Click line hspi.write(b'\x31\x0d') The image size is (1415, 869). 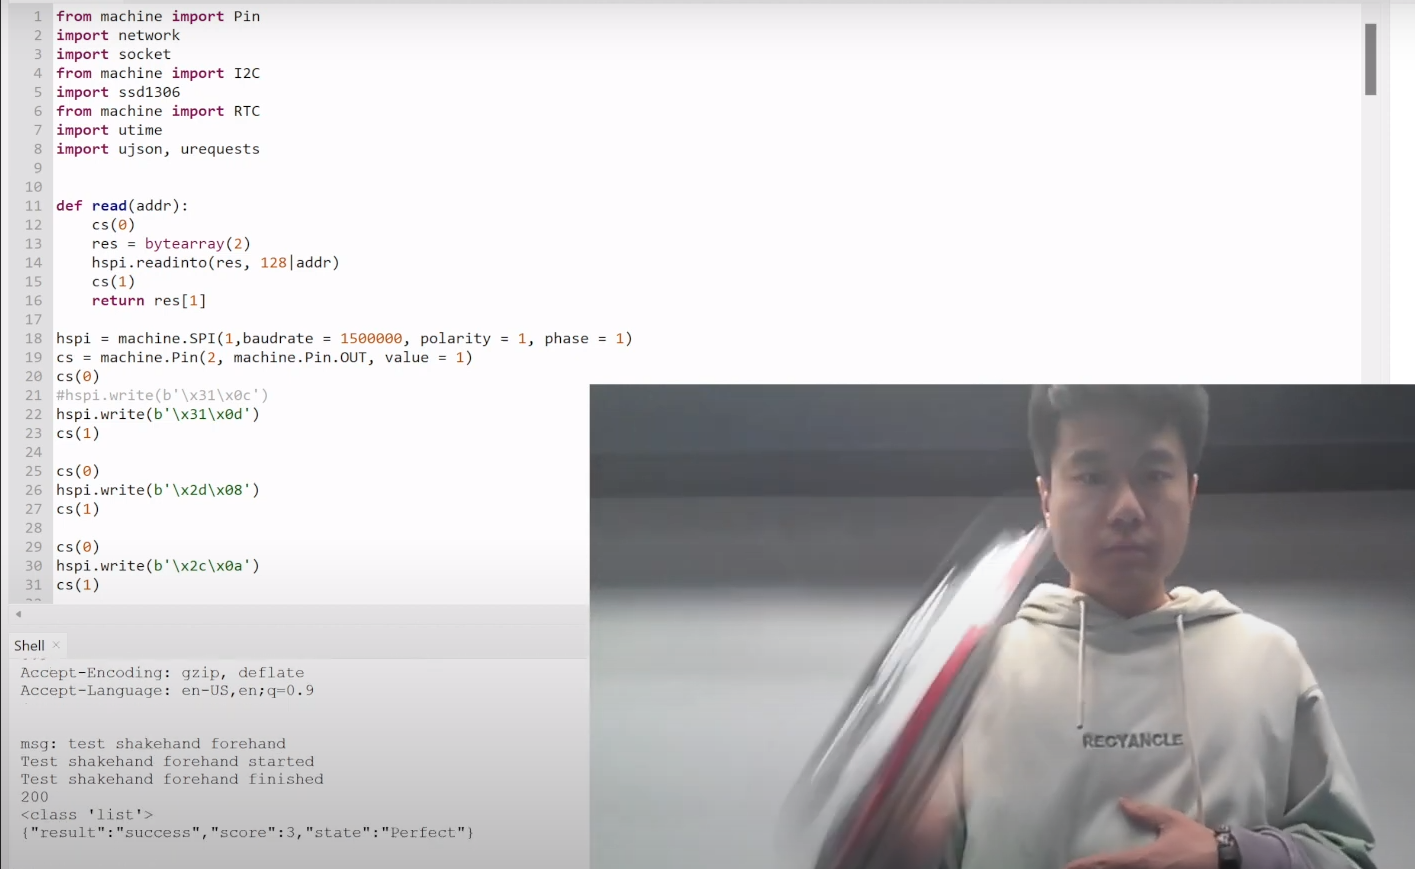pyautogui.click(x=158, y=415)
